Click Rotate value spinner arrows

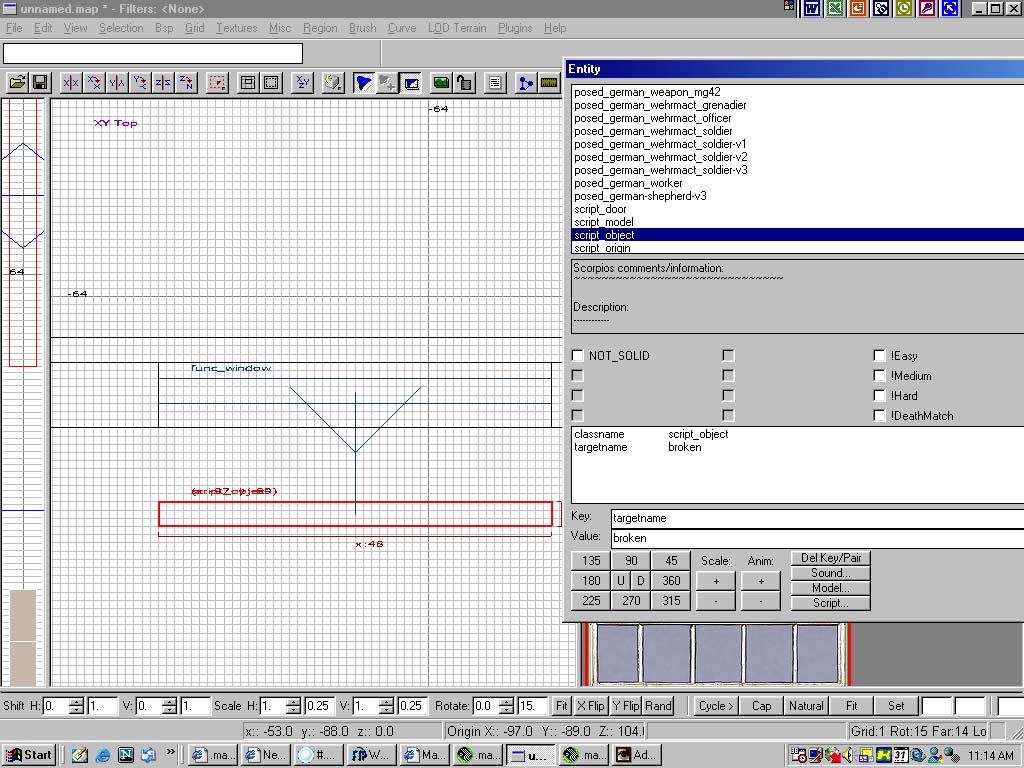click(x=507, y=706)
